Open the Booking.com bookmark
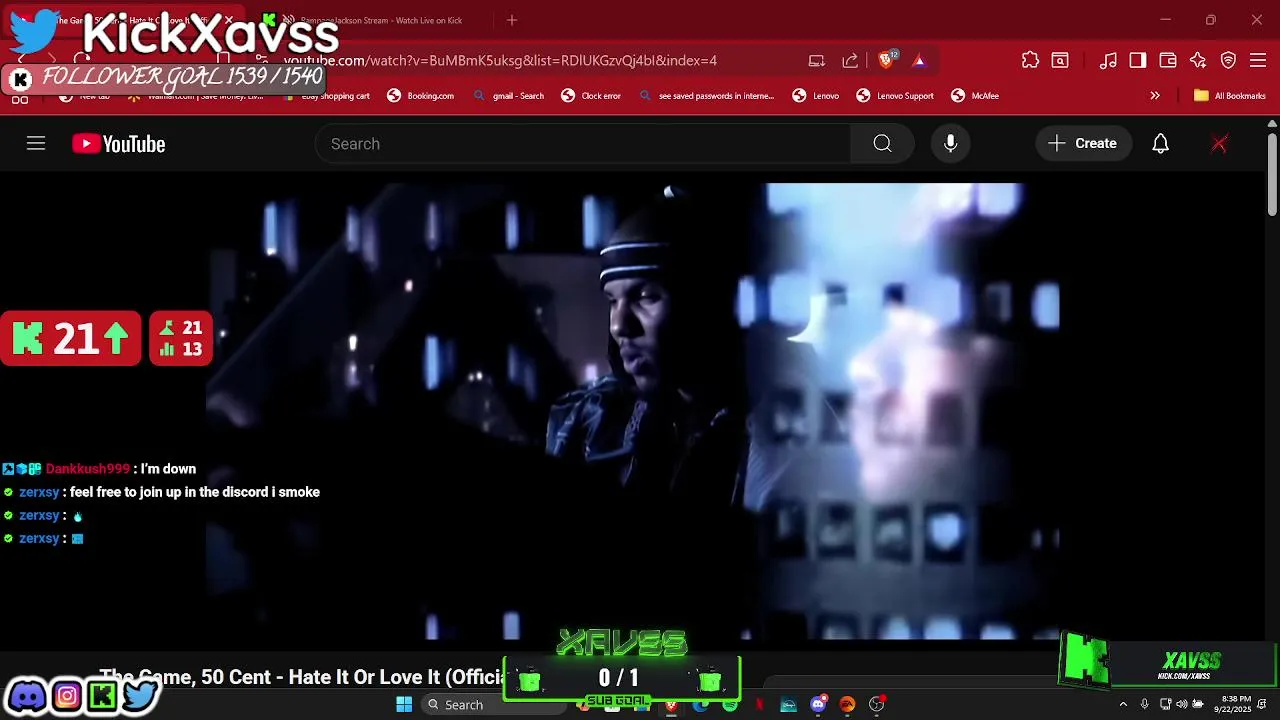The width and height of the screenshot is (1280, 720). coord(421,96)
